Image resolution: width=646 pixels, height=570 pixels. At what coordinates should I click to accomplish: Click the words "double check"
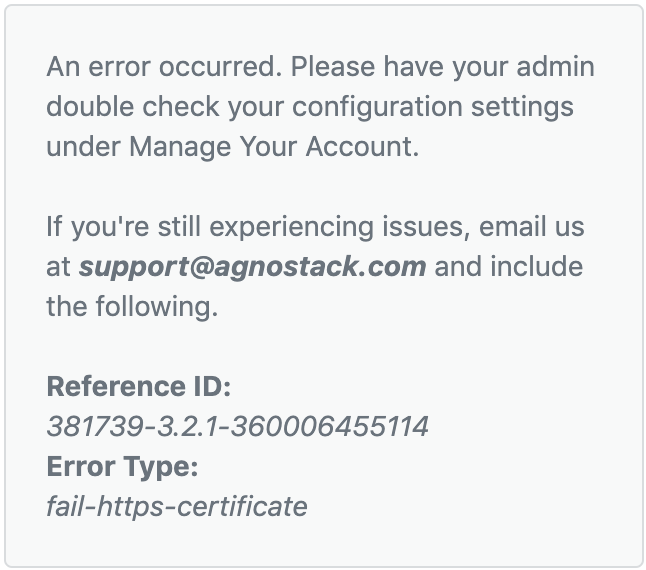click(133, 106)
